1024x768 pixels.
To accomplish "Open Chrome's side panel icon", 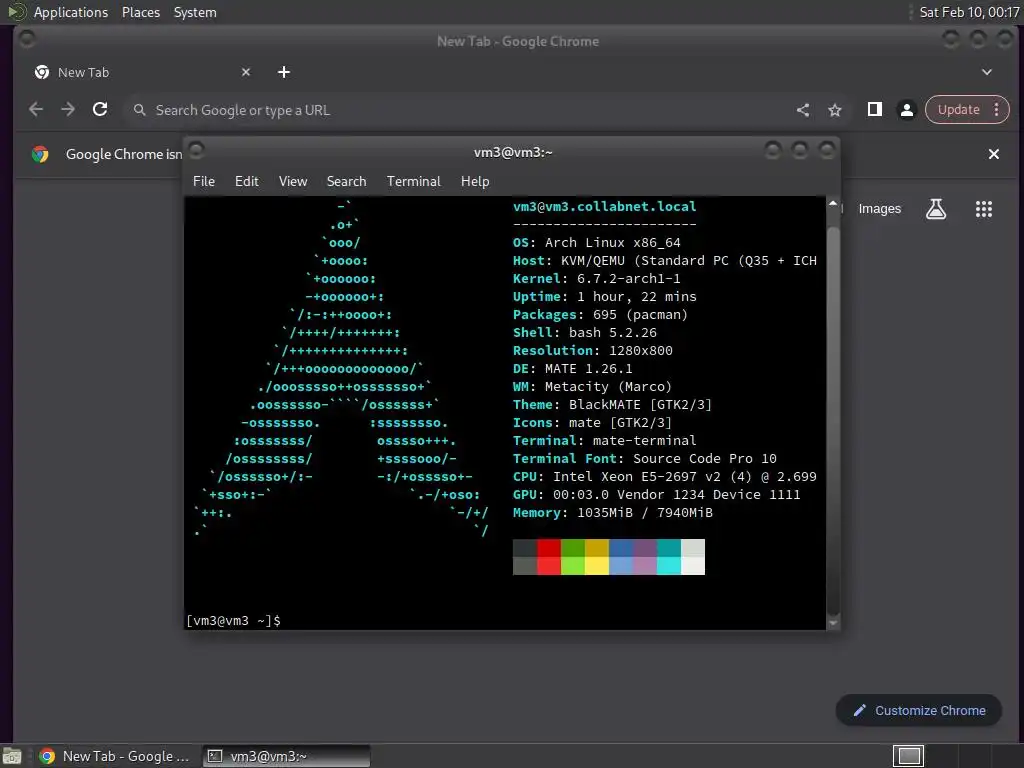I will click(x=874, y=110).
